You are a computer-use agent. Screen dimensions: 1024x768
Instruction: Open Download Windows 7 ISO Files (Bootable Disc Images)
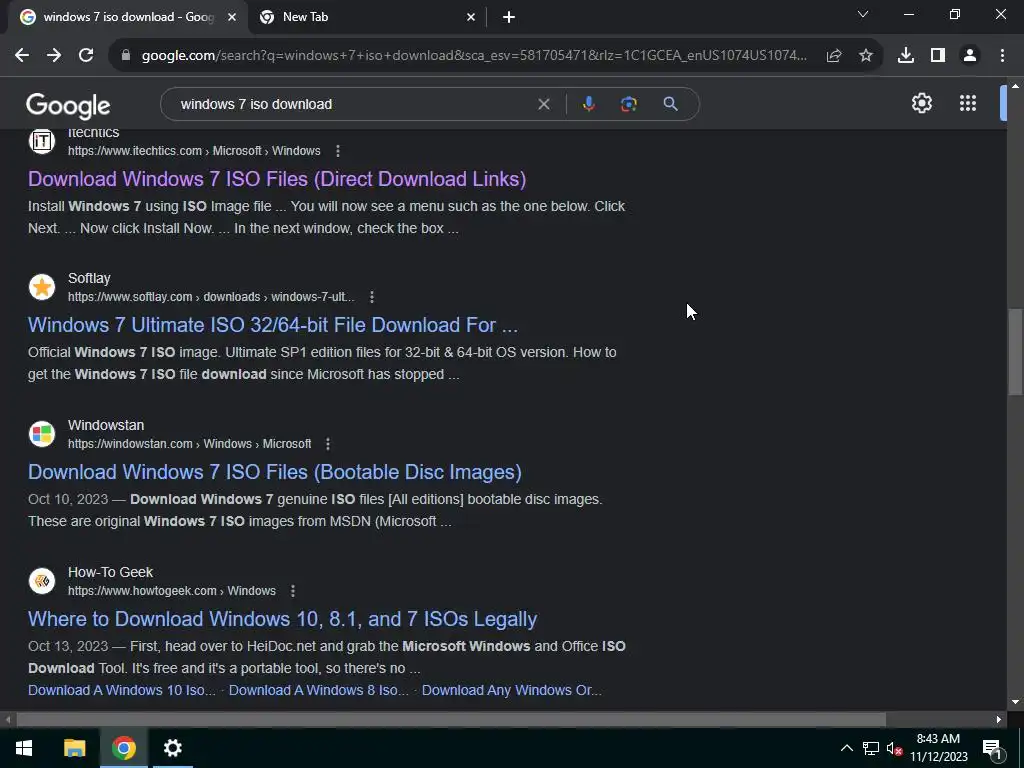pyautogui.click(x=275, y=472)
